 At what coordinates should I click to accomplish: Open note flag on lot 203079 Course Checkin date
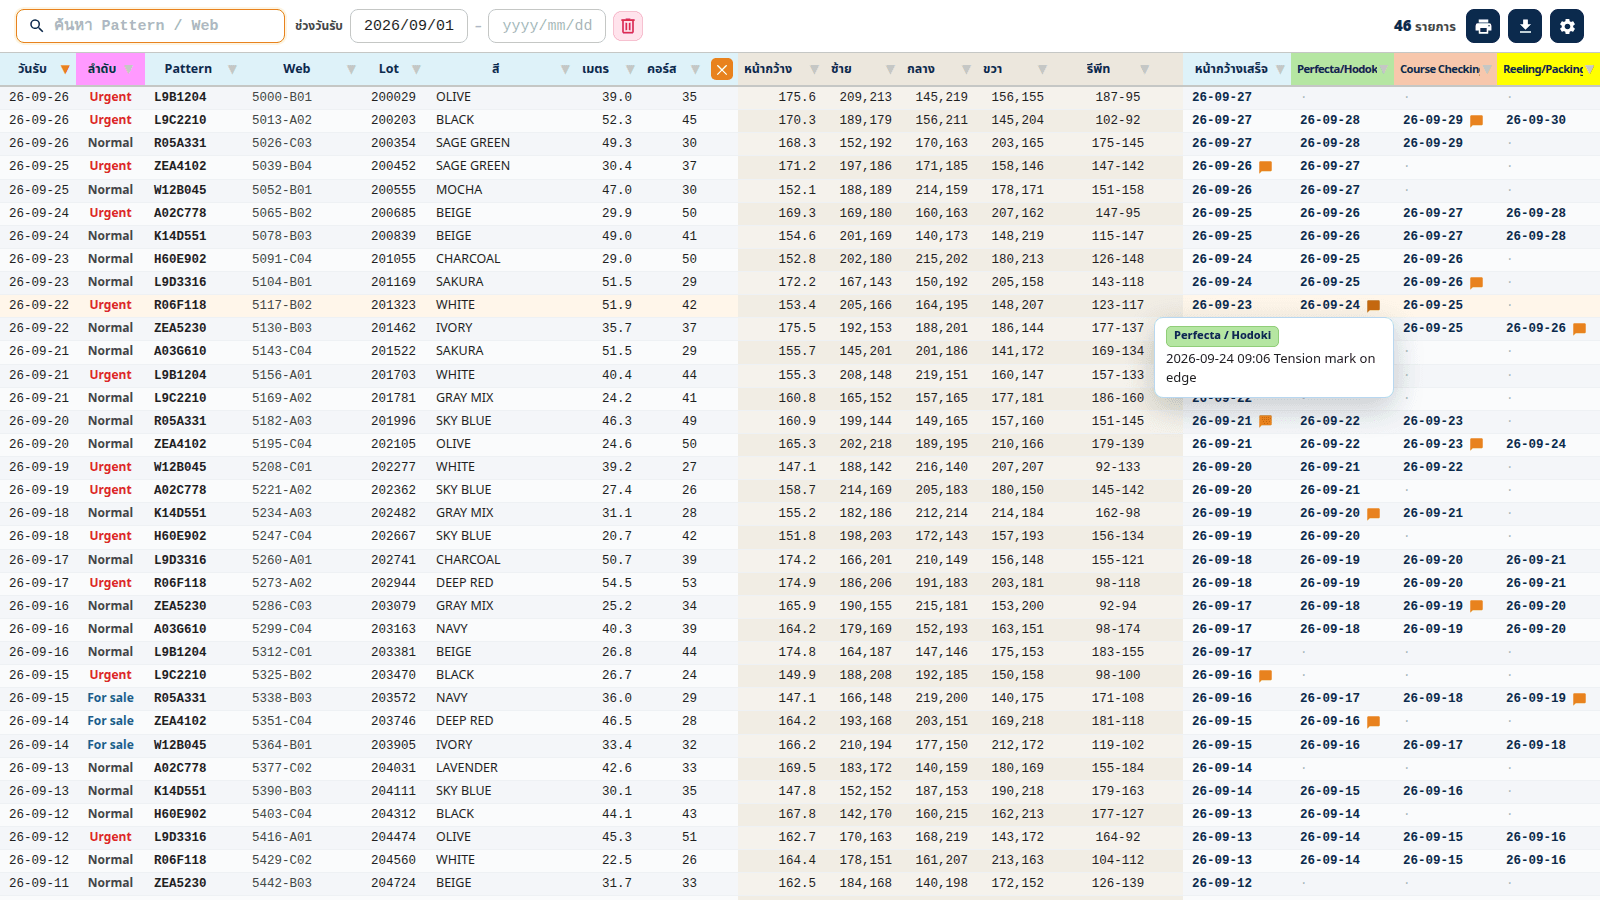[1476, 607]
